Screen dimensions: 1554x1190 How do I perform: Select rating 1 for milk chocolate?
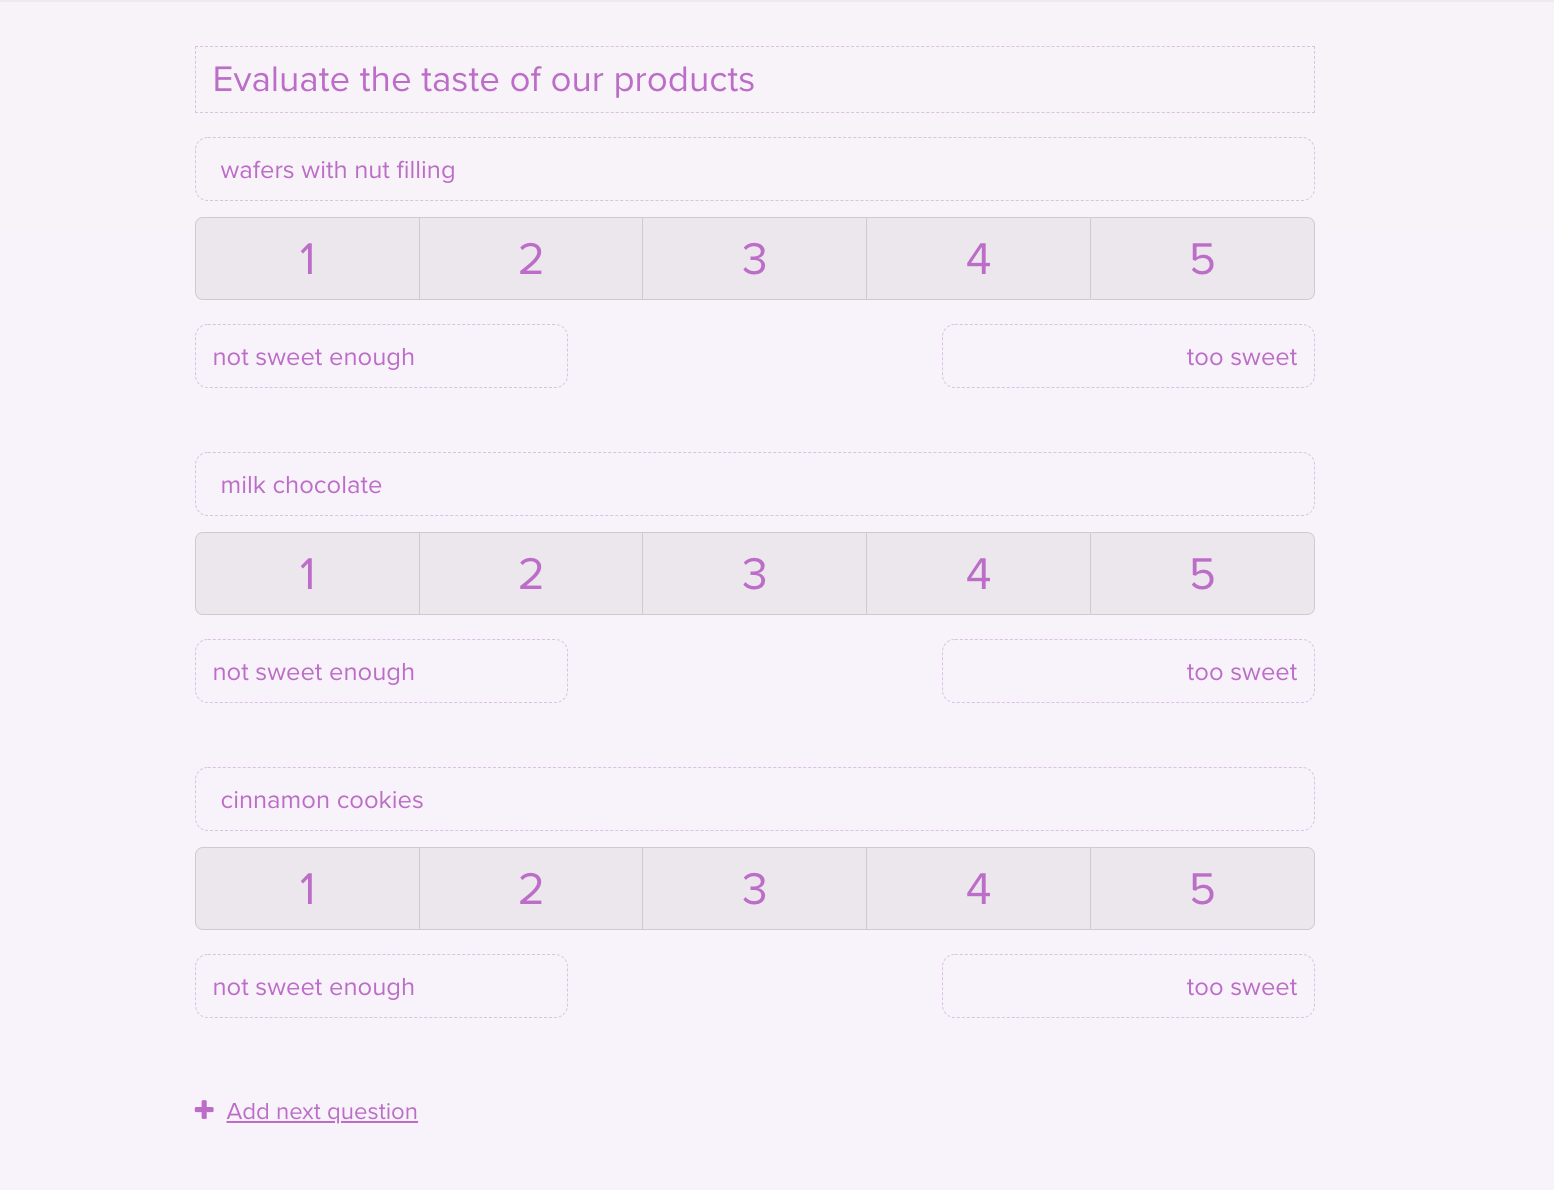point(307,573)
